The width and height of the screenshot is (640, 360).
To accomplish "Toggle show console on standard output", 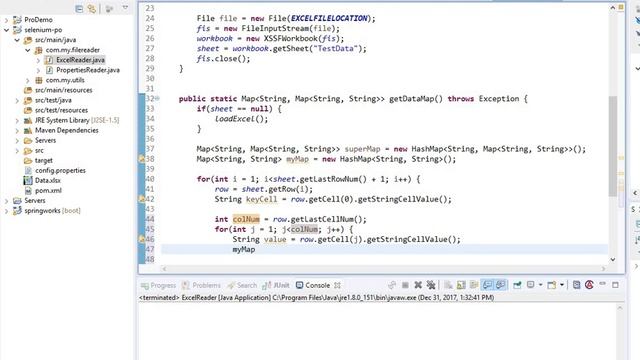I will (487, 285).
